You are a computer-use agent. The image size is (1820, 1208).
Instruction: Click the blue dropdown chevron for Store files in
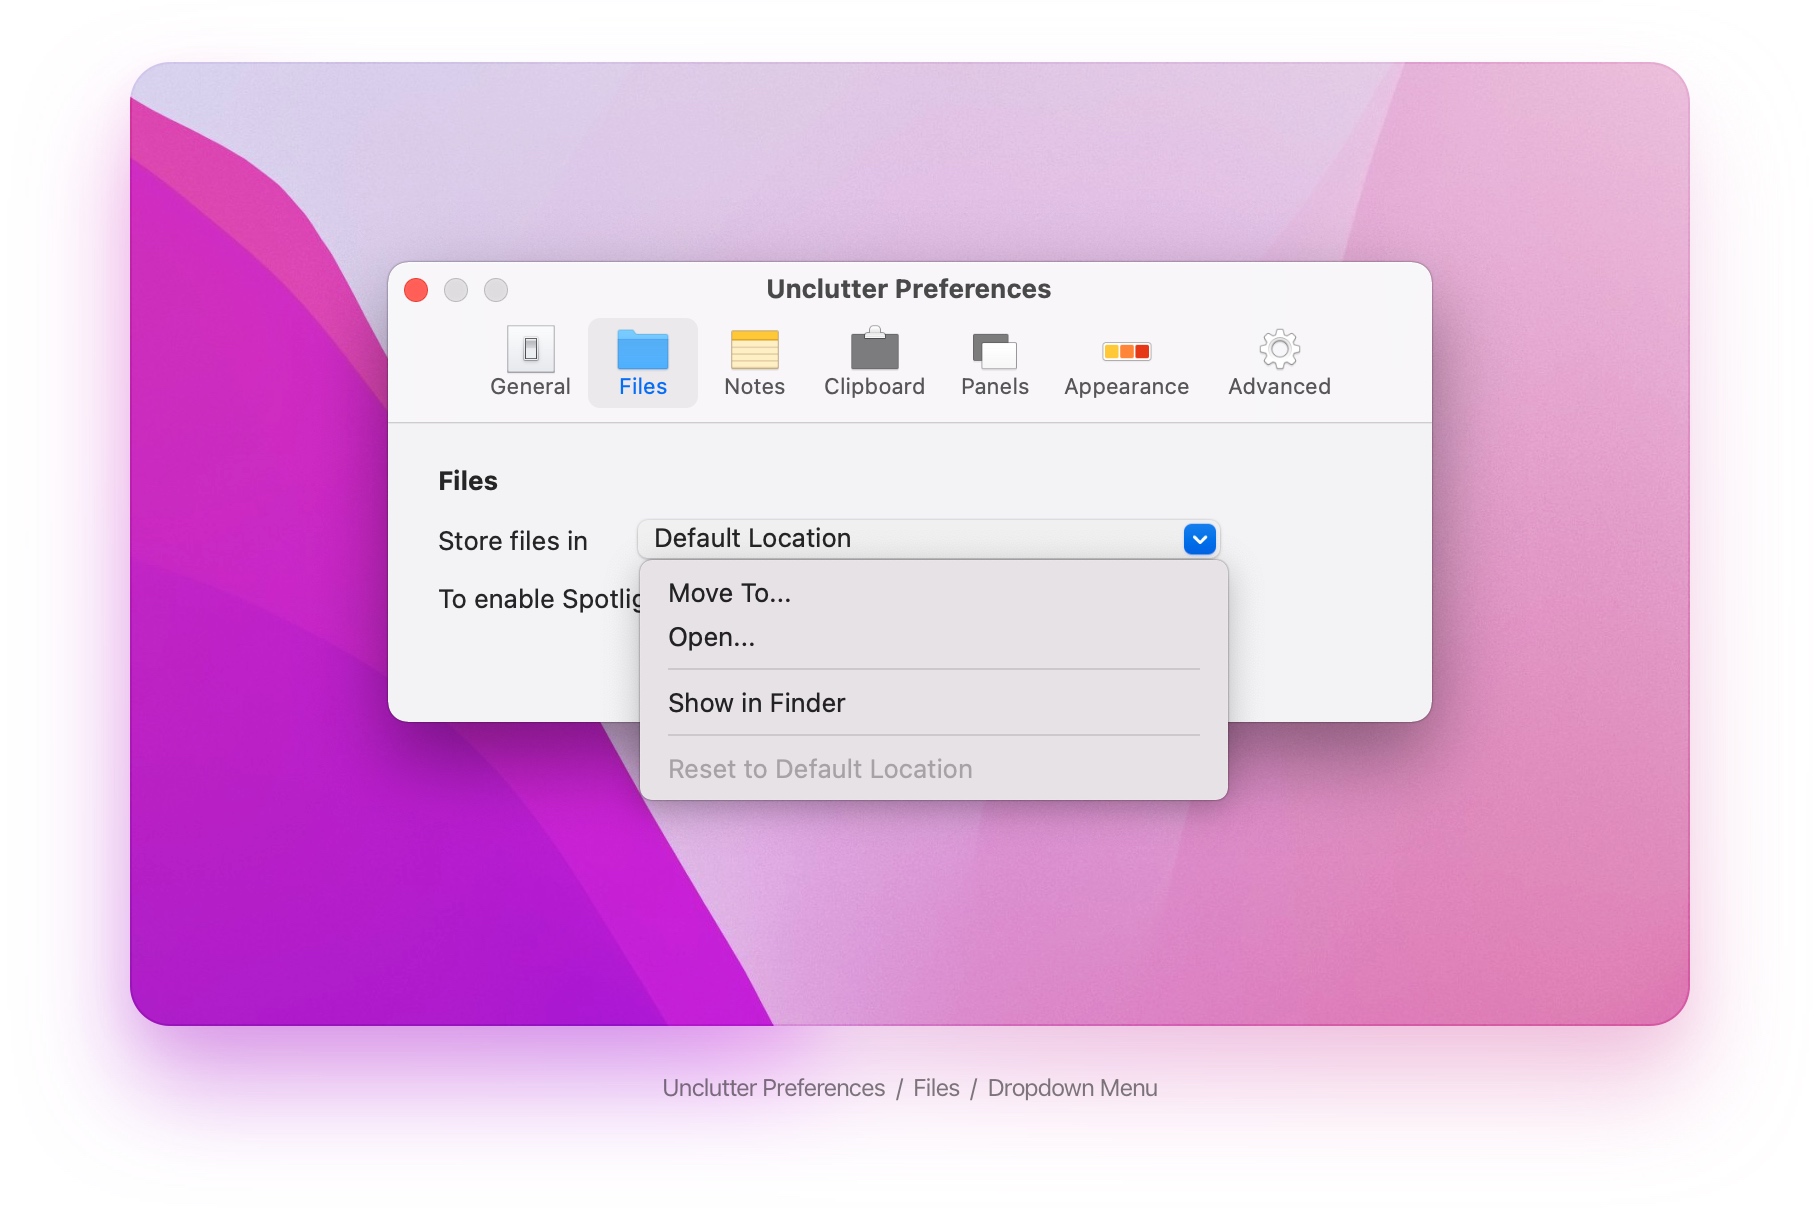1199,539
